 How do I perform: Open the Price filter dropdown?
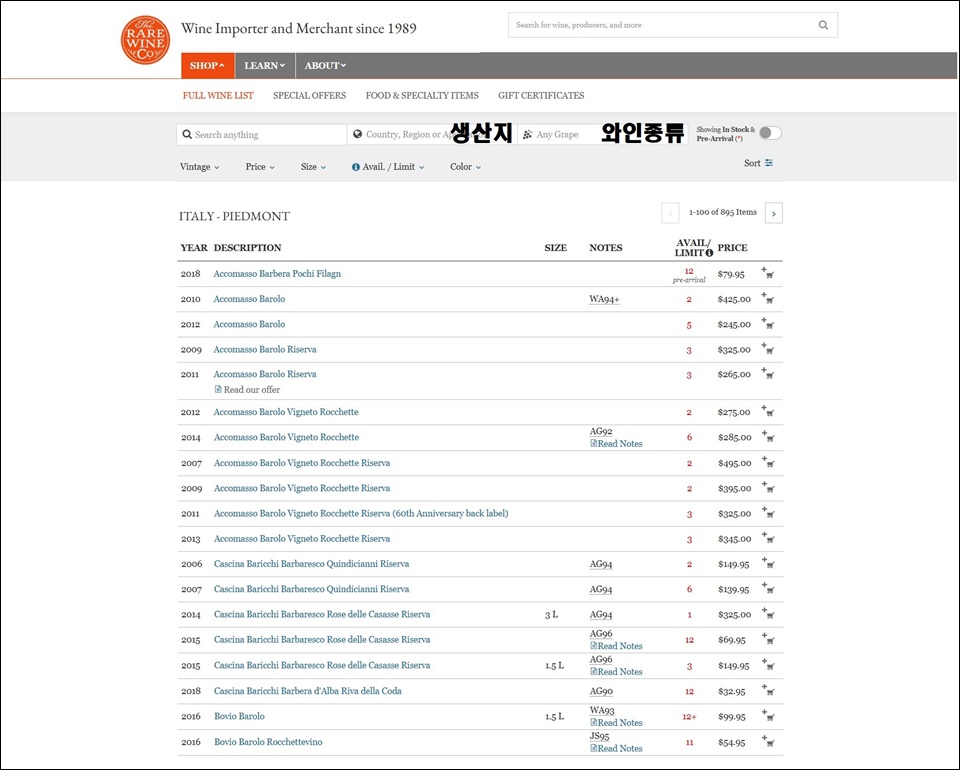(x=260, y=166)
